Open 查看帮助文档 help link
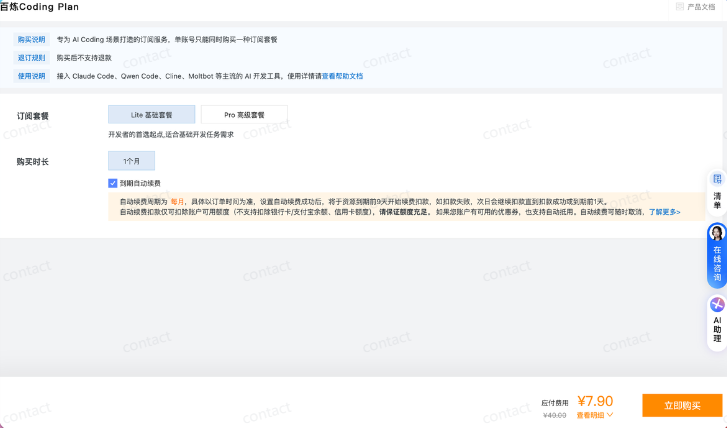Screen dimensions: 727x428 tap(342, 76)
